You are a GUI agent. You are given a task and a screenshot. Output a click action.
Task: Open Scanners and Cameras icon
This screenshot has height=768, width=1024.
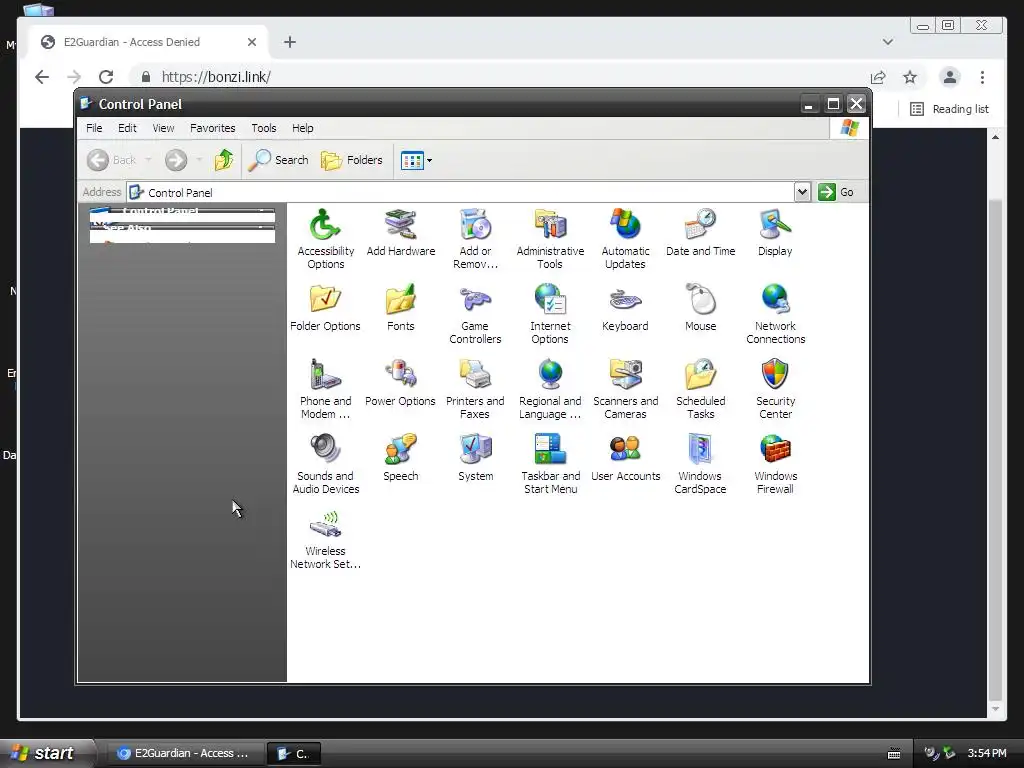625,389
